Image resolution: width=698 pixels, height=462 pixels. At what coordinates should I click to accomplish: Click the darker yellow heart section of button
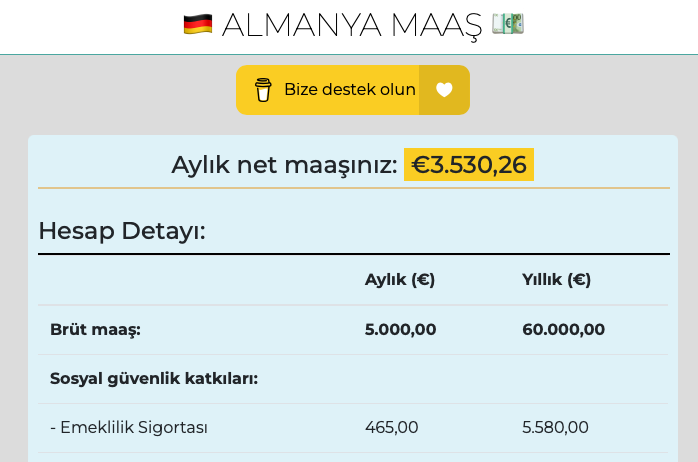click(444, 90)
